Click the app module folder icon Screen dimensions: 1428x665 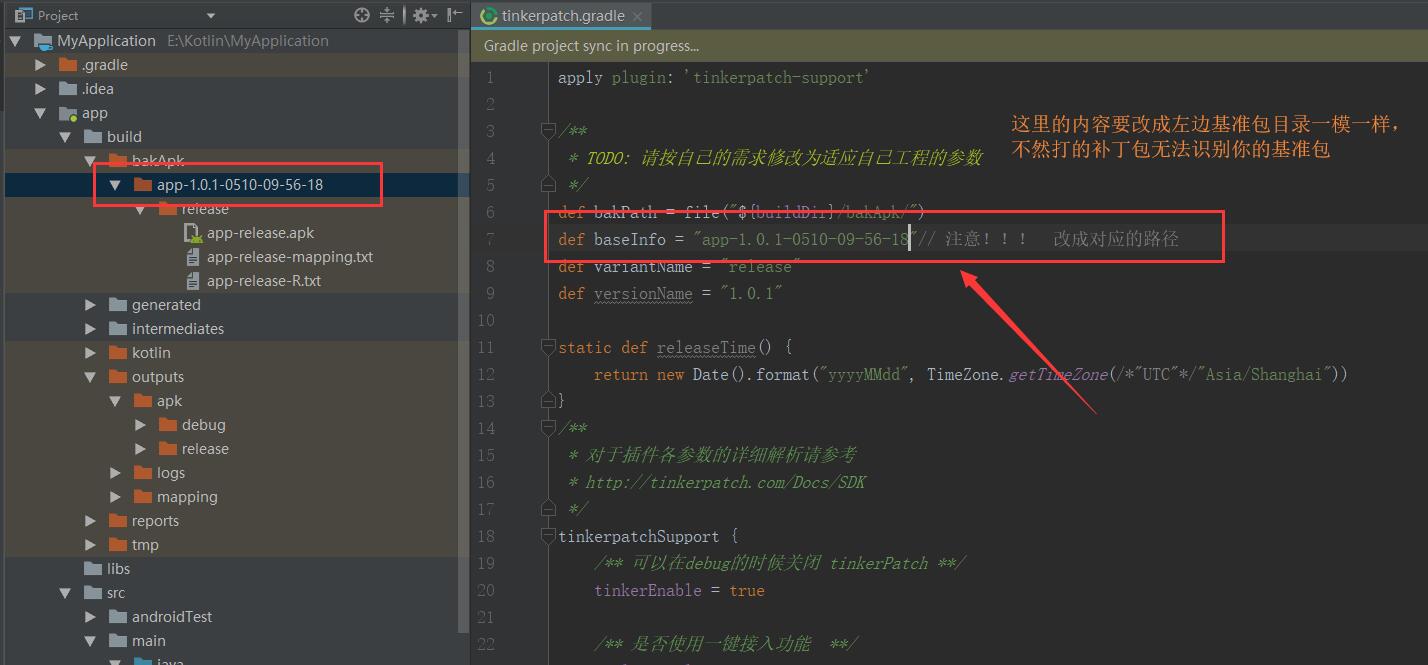68,113
